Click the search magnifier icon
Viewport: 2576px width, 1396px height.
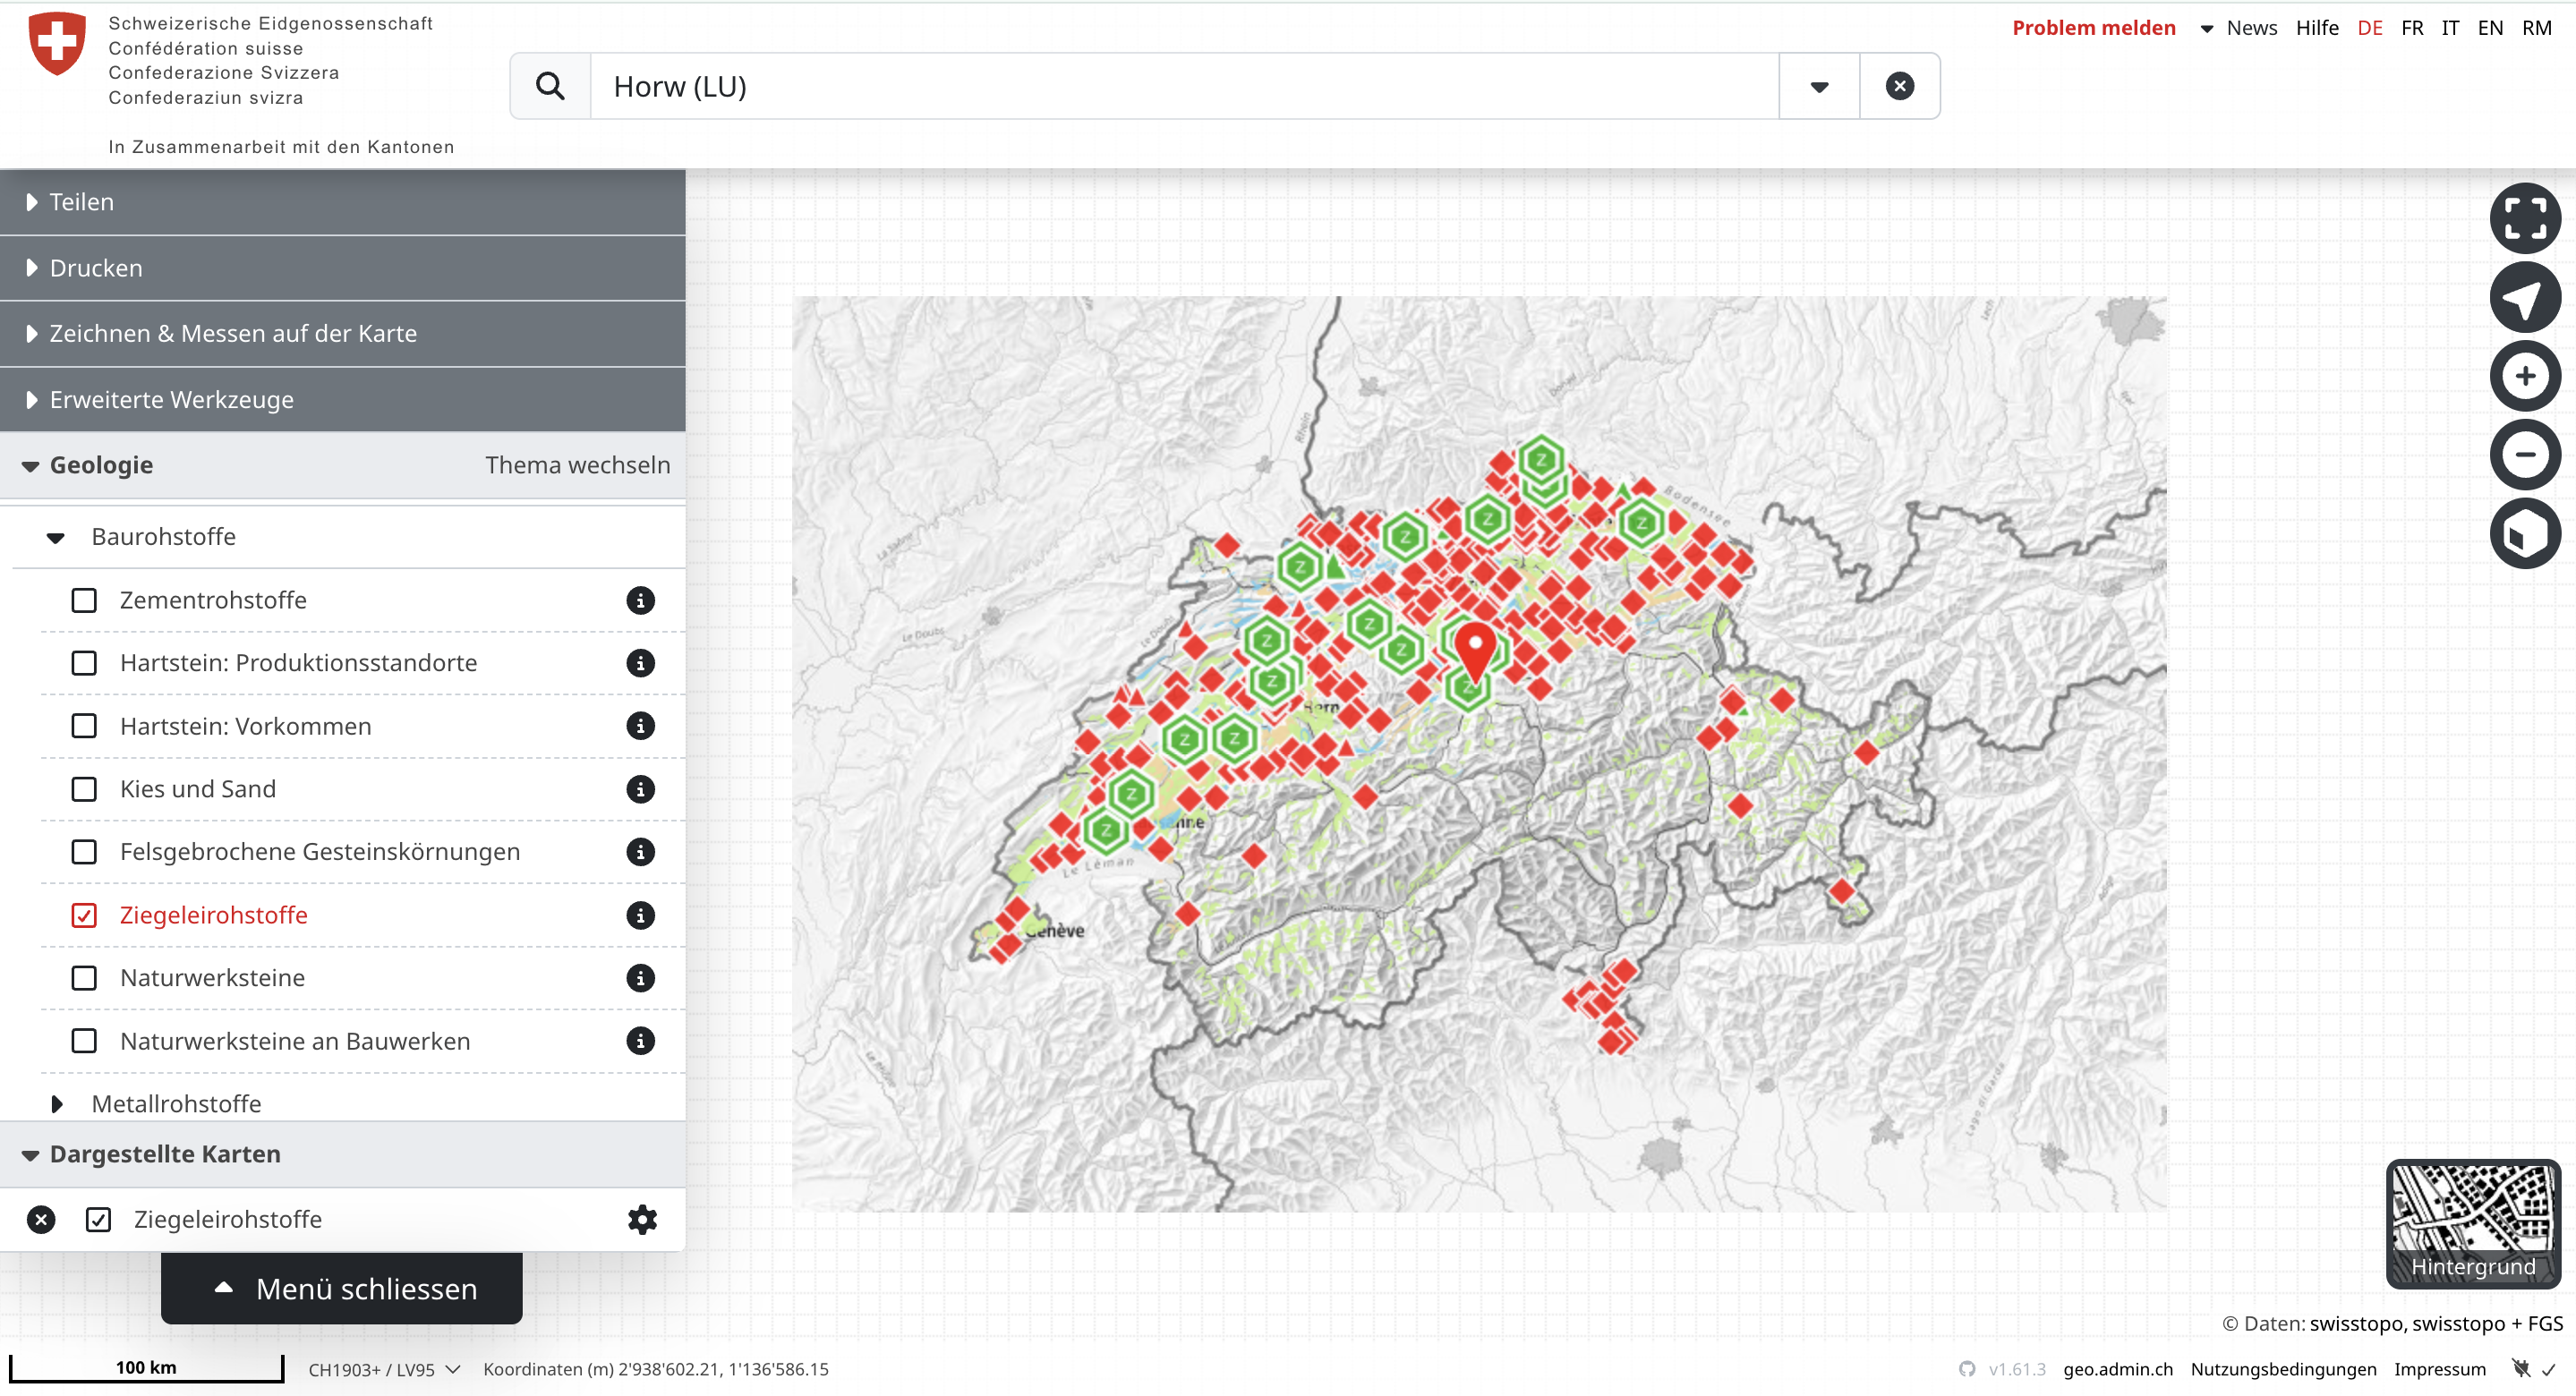click(x=550, y=86)
